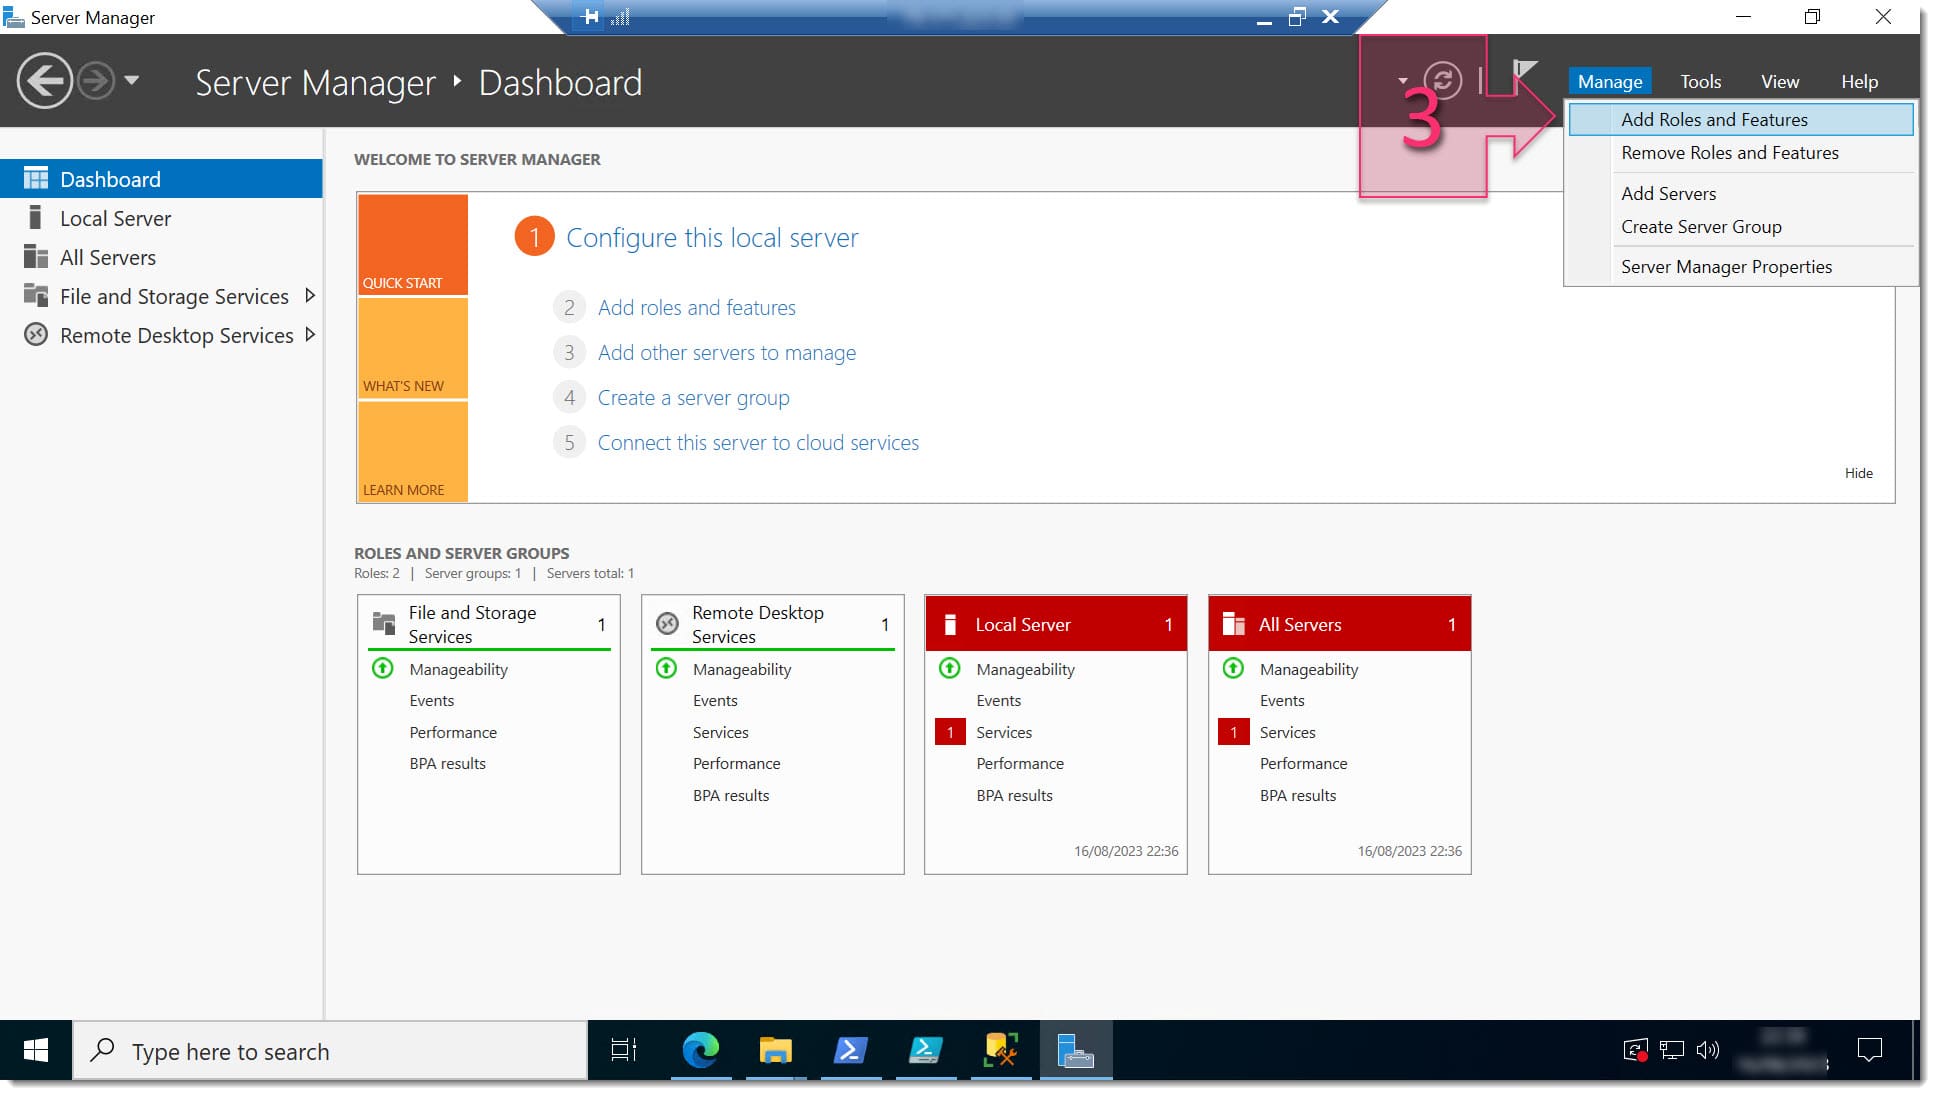Open BPA results in File and Storage tile
The height and width of the screenshot is (1095, 1935).
(x=447, y=764)
